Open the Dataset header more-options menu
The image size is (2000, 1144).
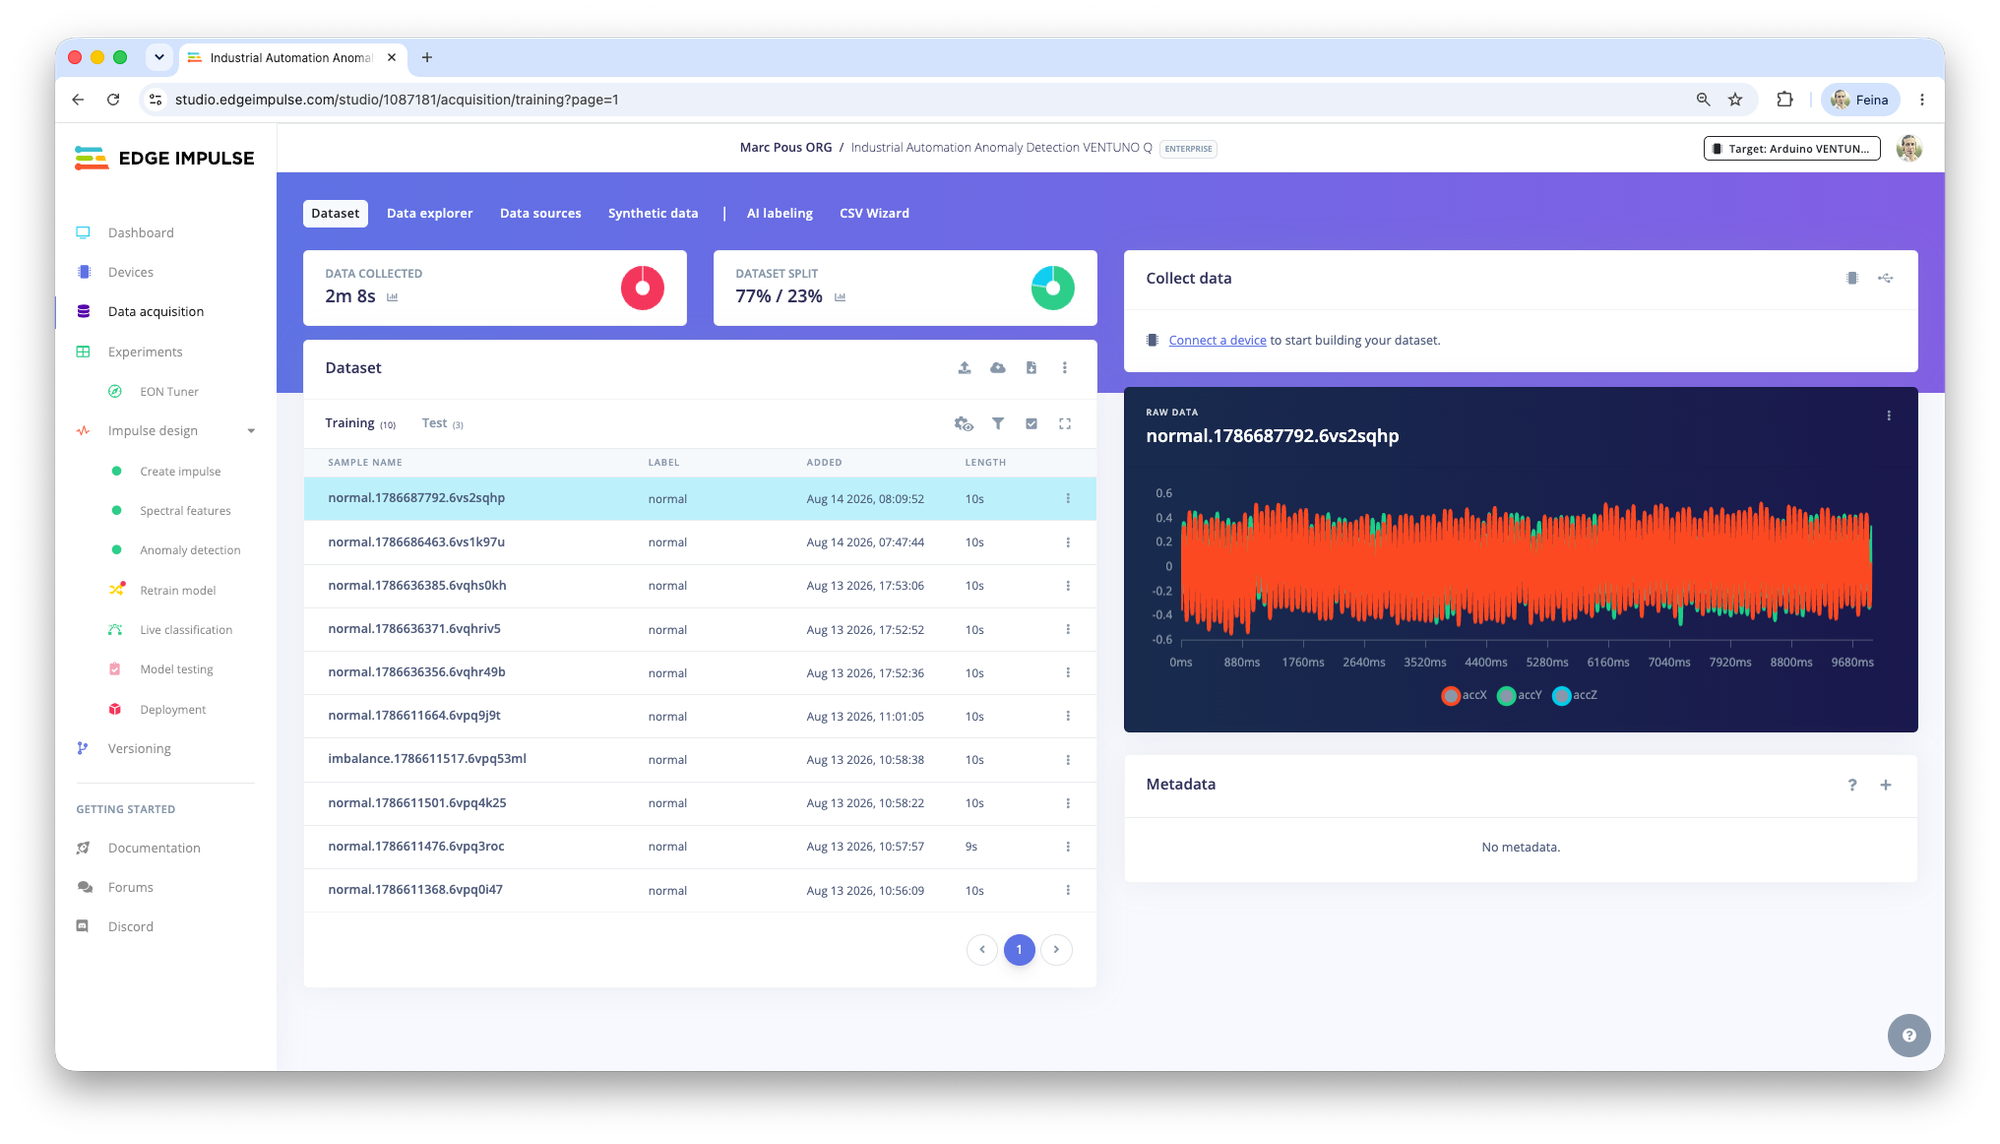point(1065,368)
